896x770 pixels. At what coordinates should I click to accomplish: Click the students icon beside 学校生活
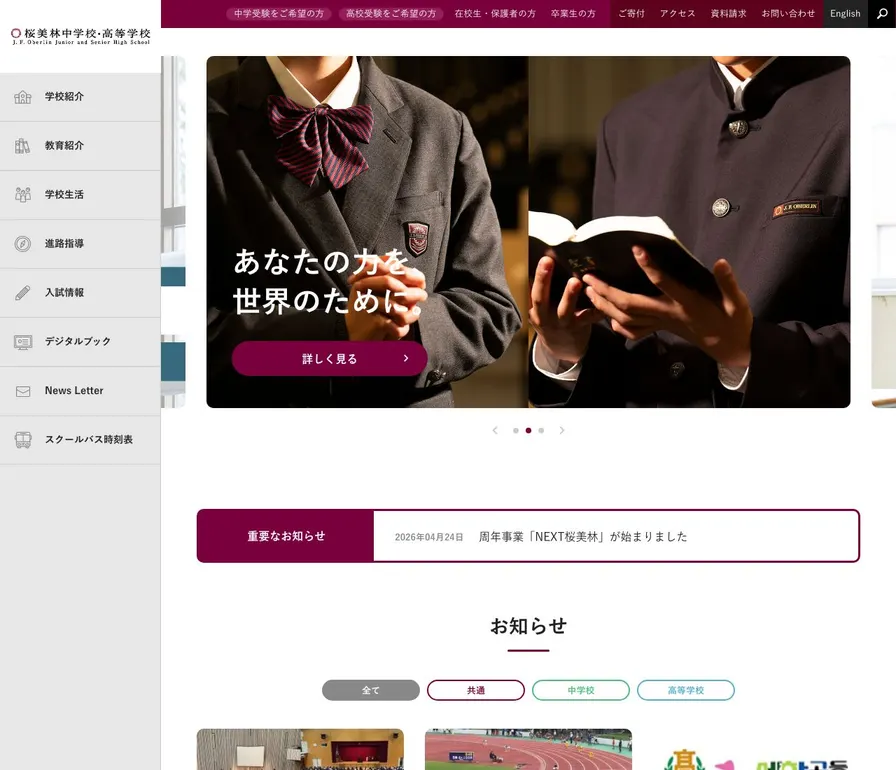[23, 195]
